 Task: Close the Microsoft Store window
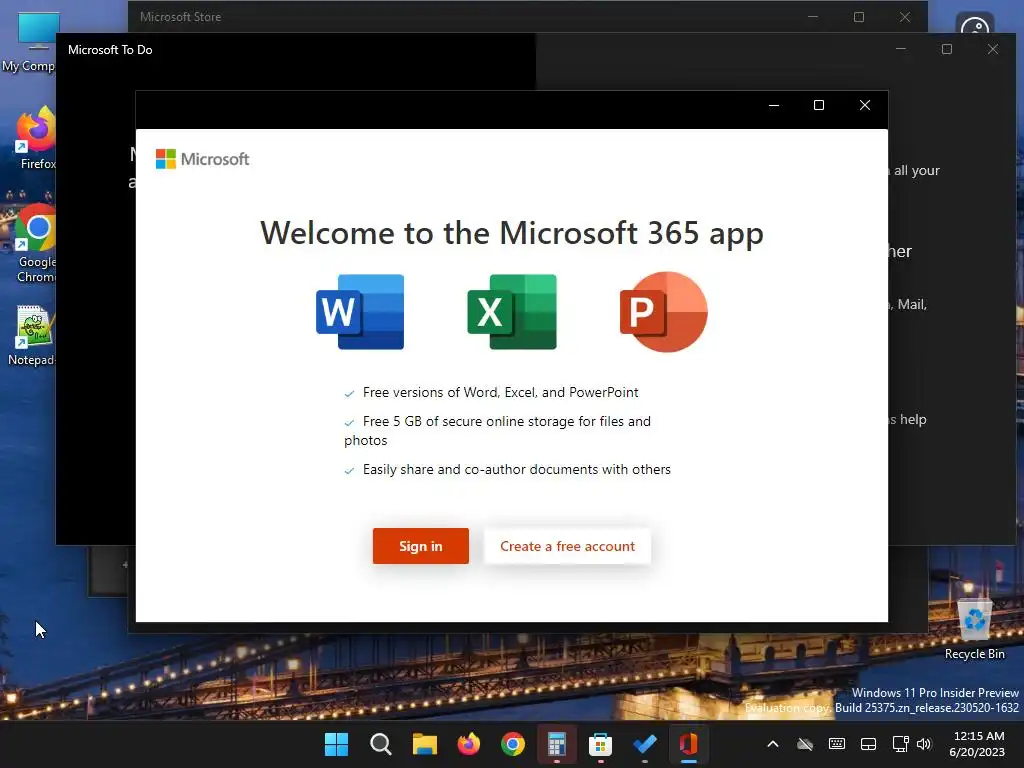[x=905, y=17]
